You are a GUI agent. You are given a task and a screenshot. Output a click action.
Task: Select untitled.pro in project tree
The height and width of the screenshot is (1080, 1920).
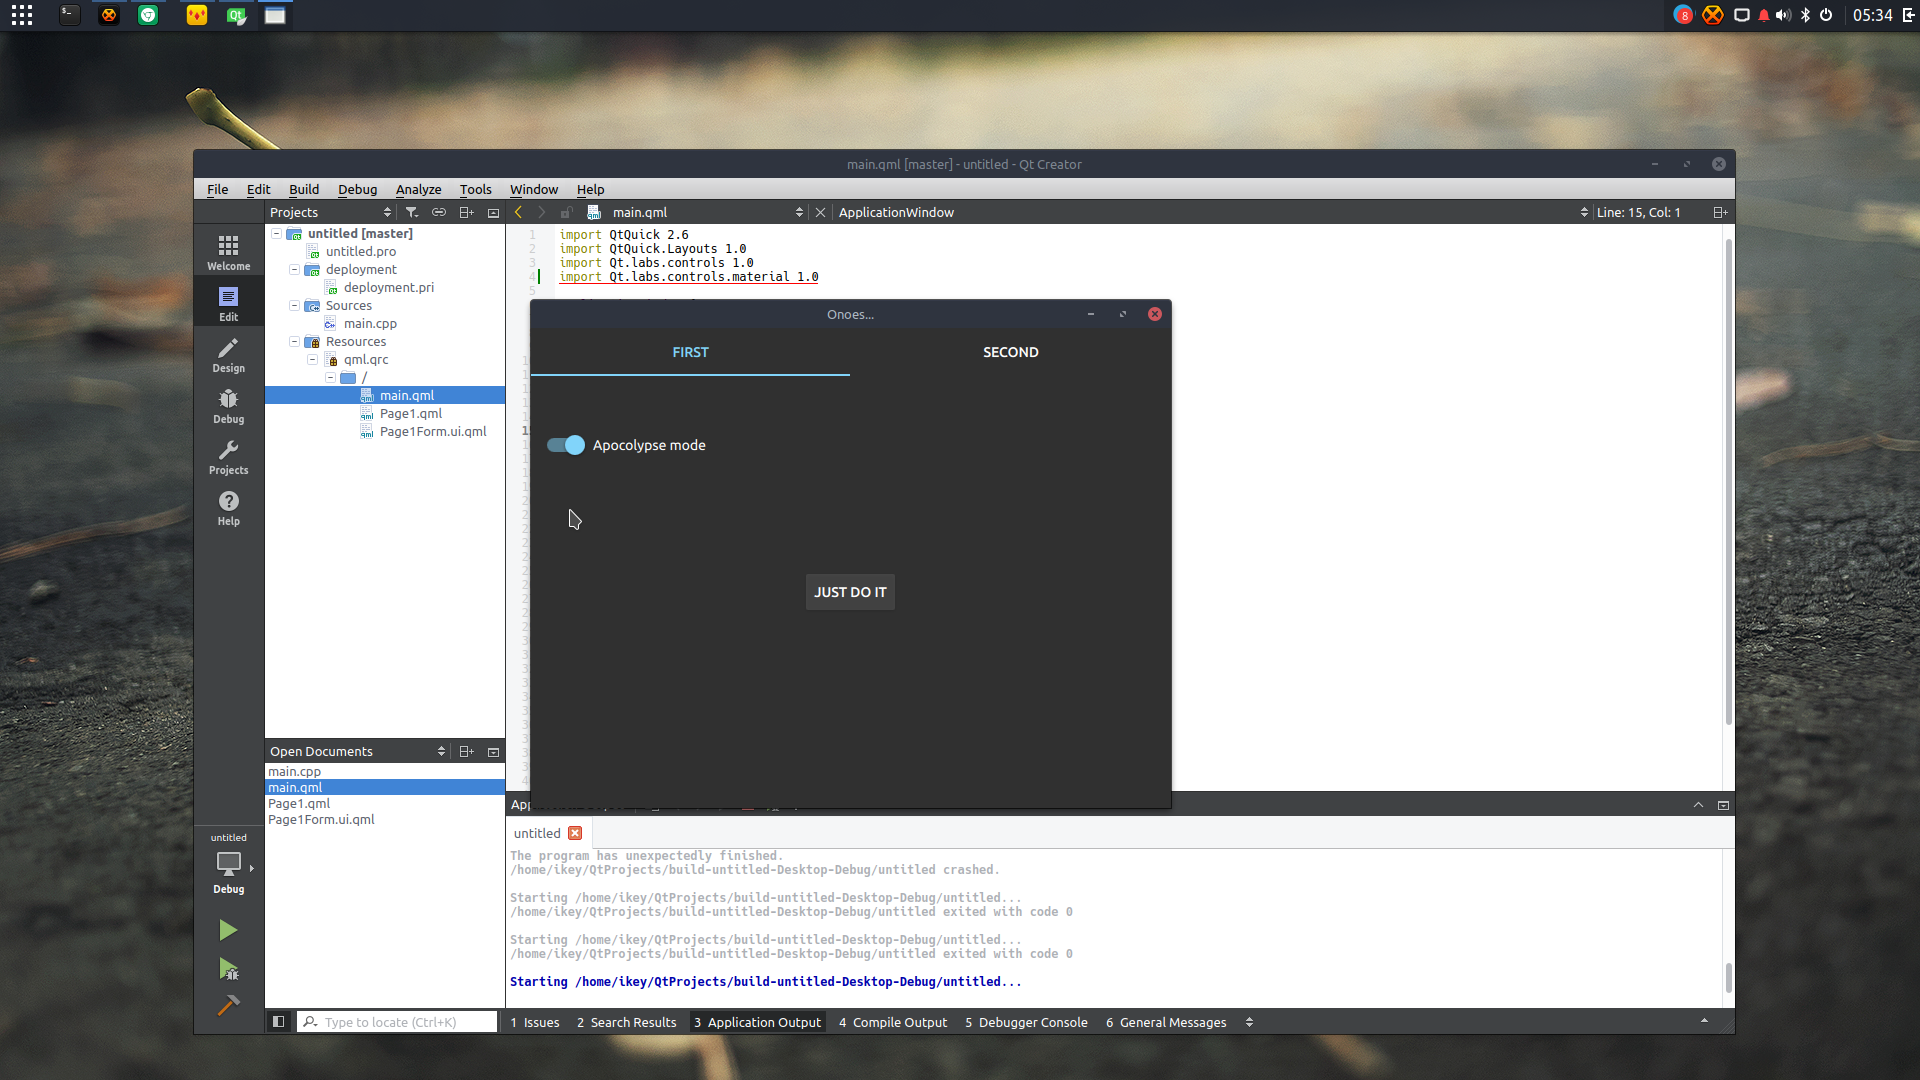coord(360,251)
